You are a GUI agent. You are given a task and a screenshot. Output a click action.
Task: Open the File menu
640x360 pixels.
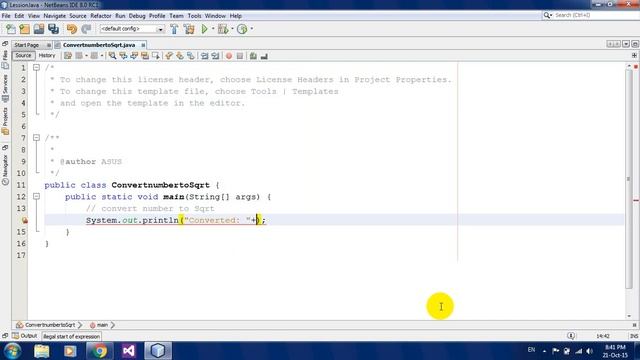pyautogui.click(x=6, y=16)
